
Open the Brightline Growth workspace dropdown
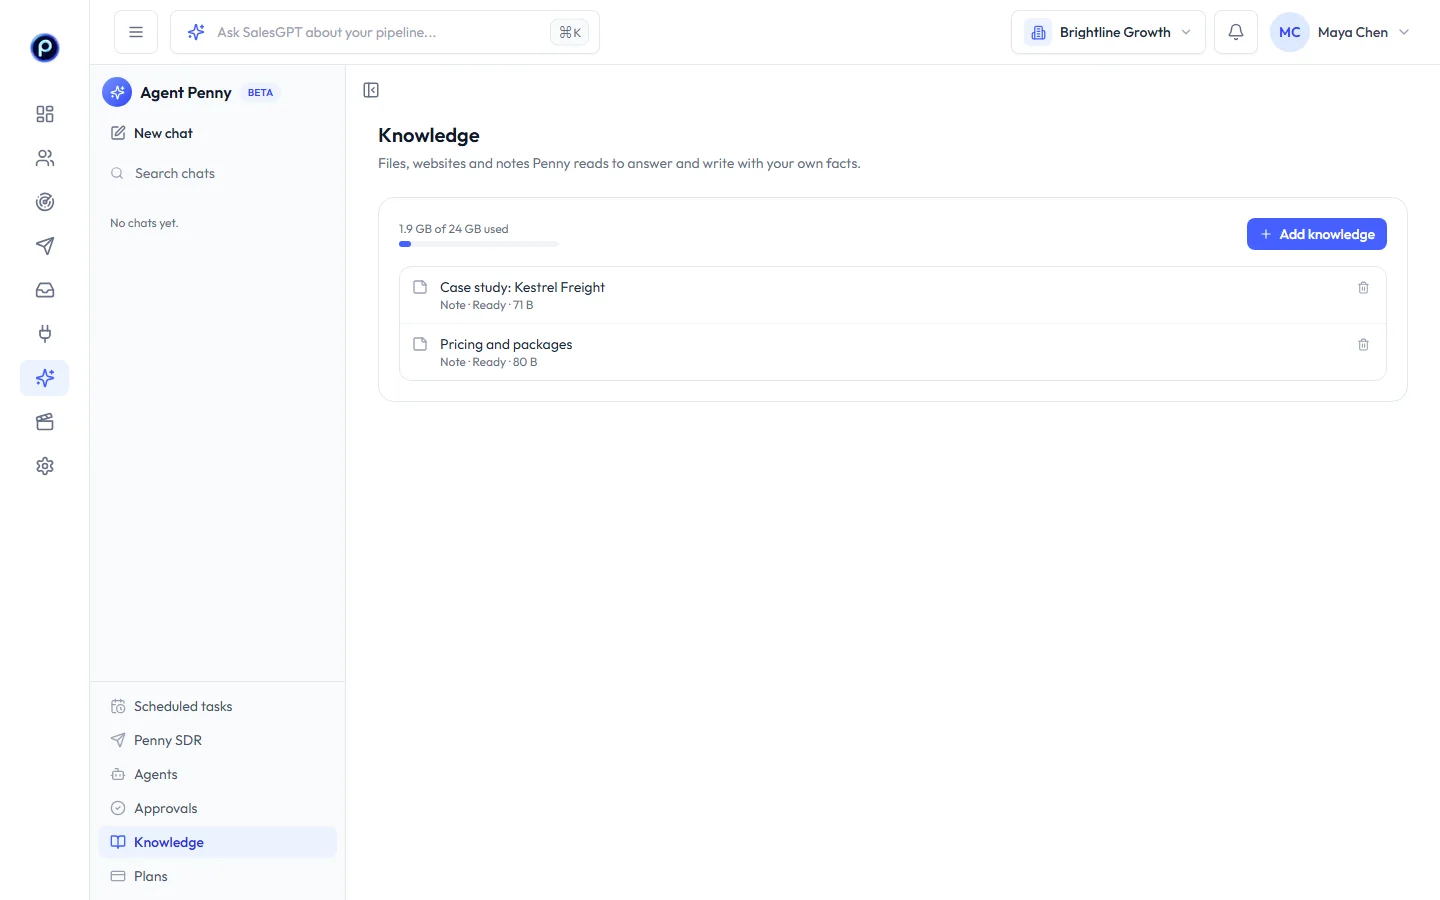[x=1108, y=32]
